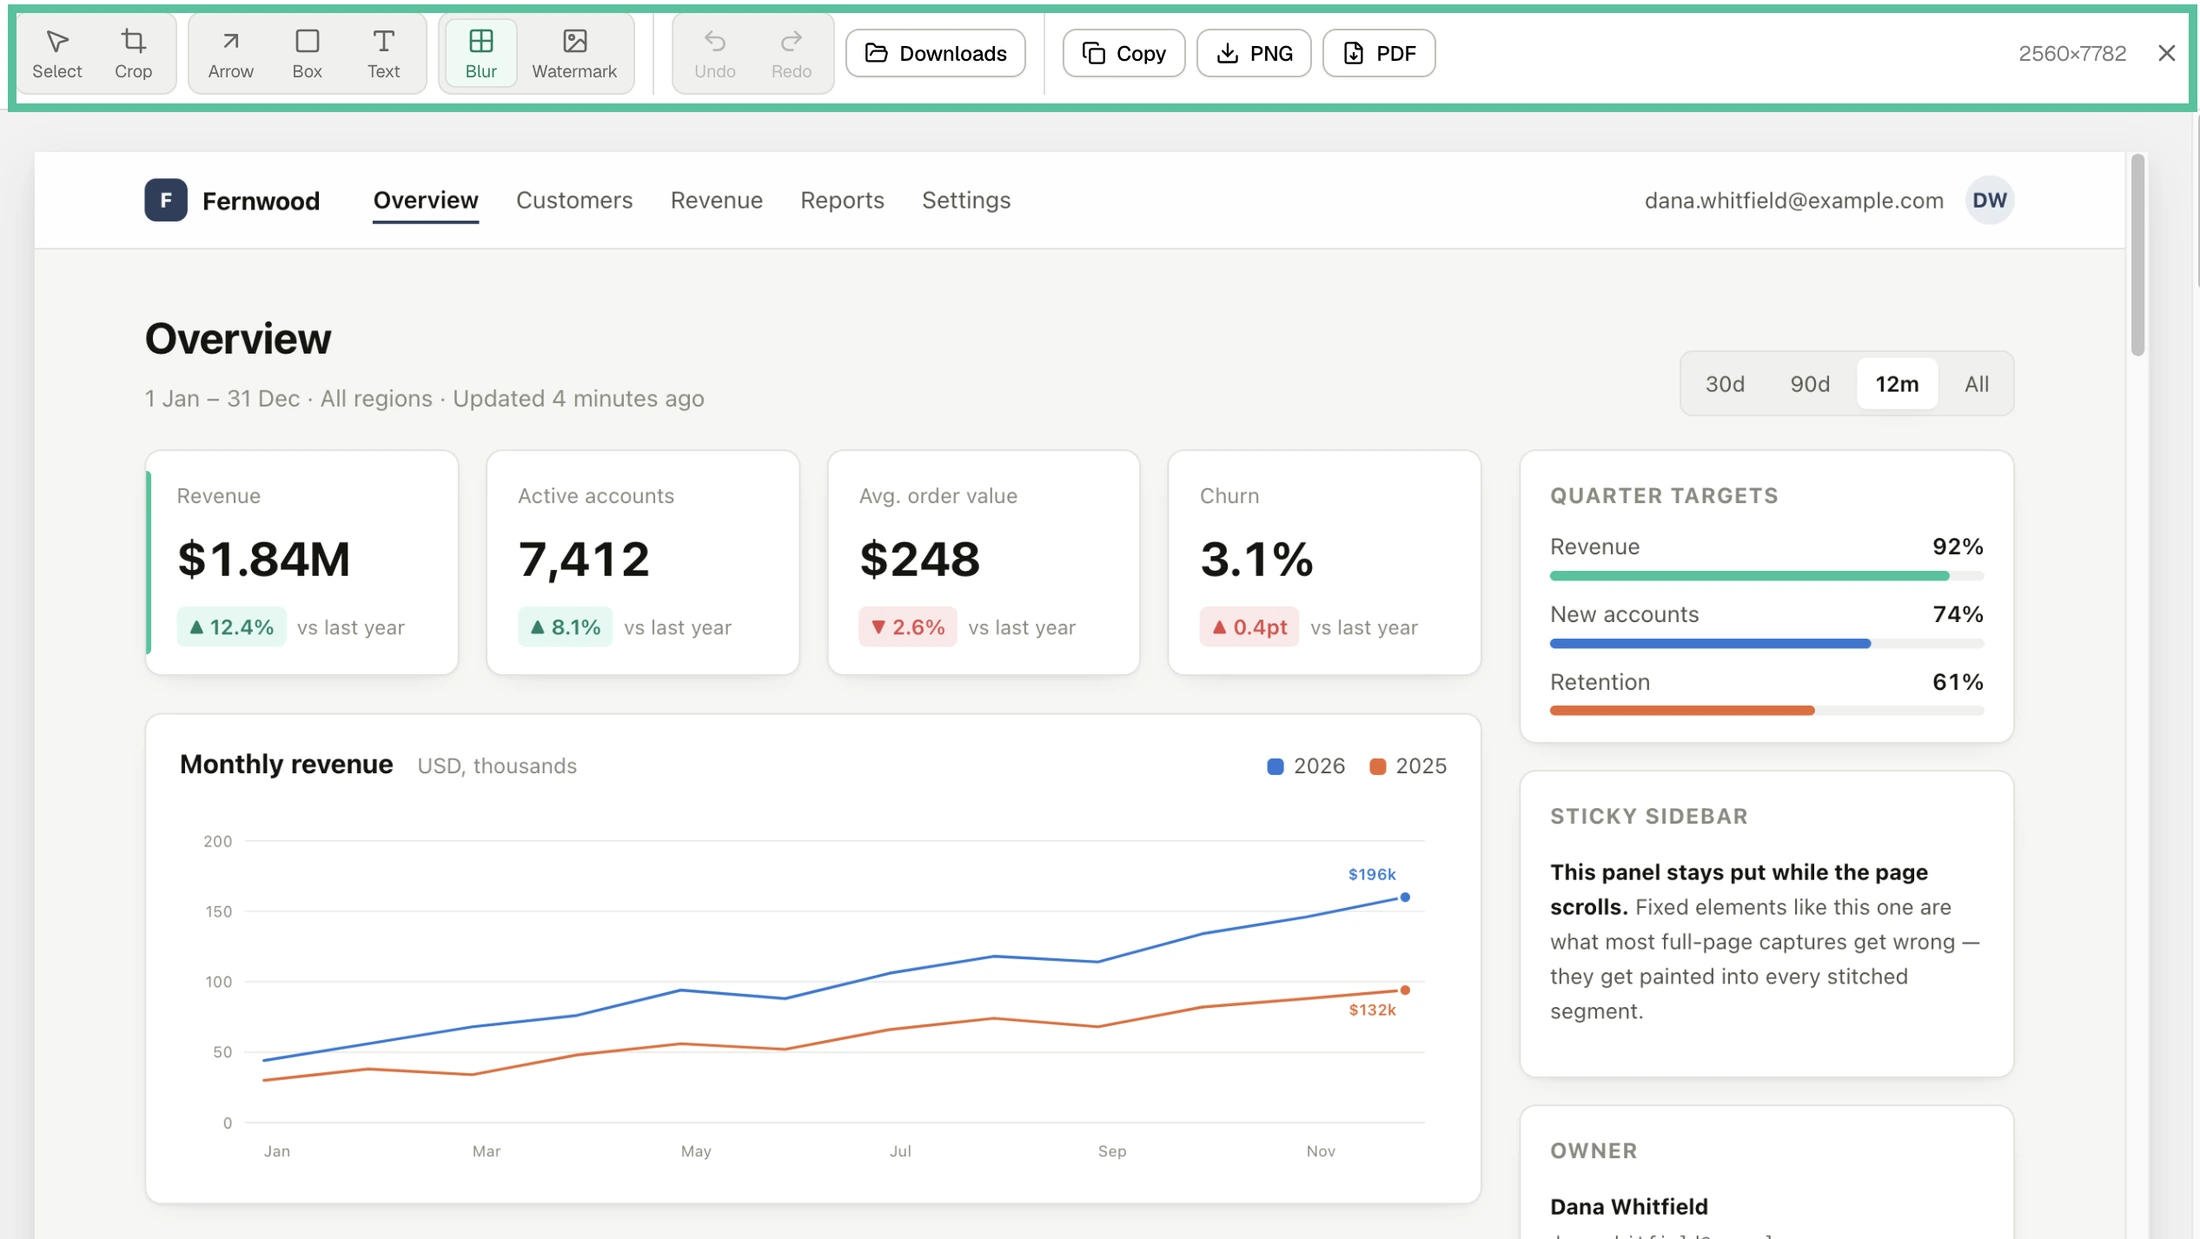Open the Revenue tab

pos(716,200)
